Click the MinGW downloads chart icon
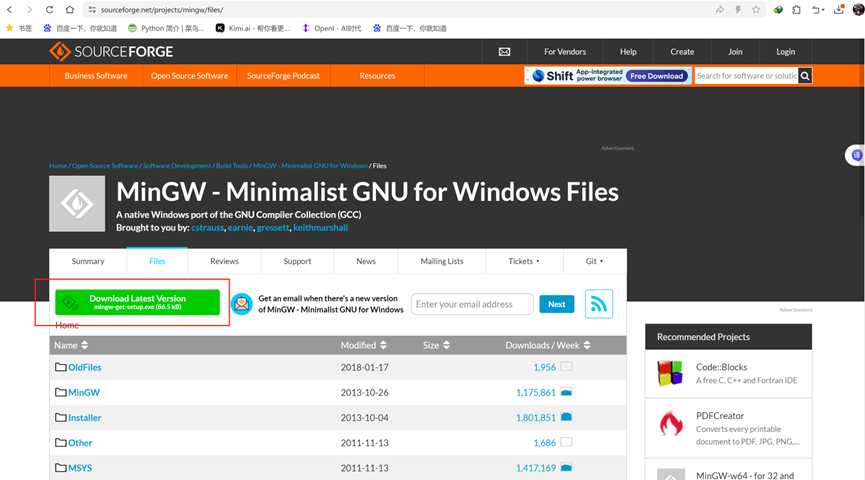865x480 pixels. [x=566, y=392]
